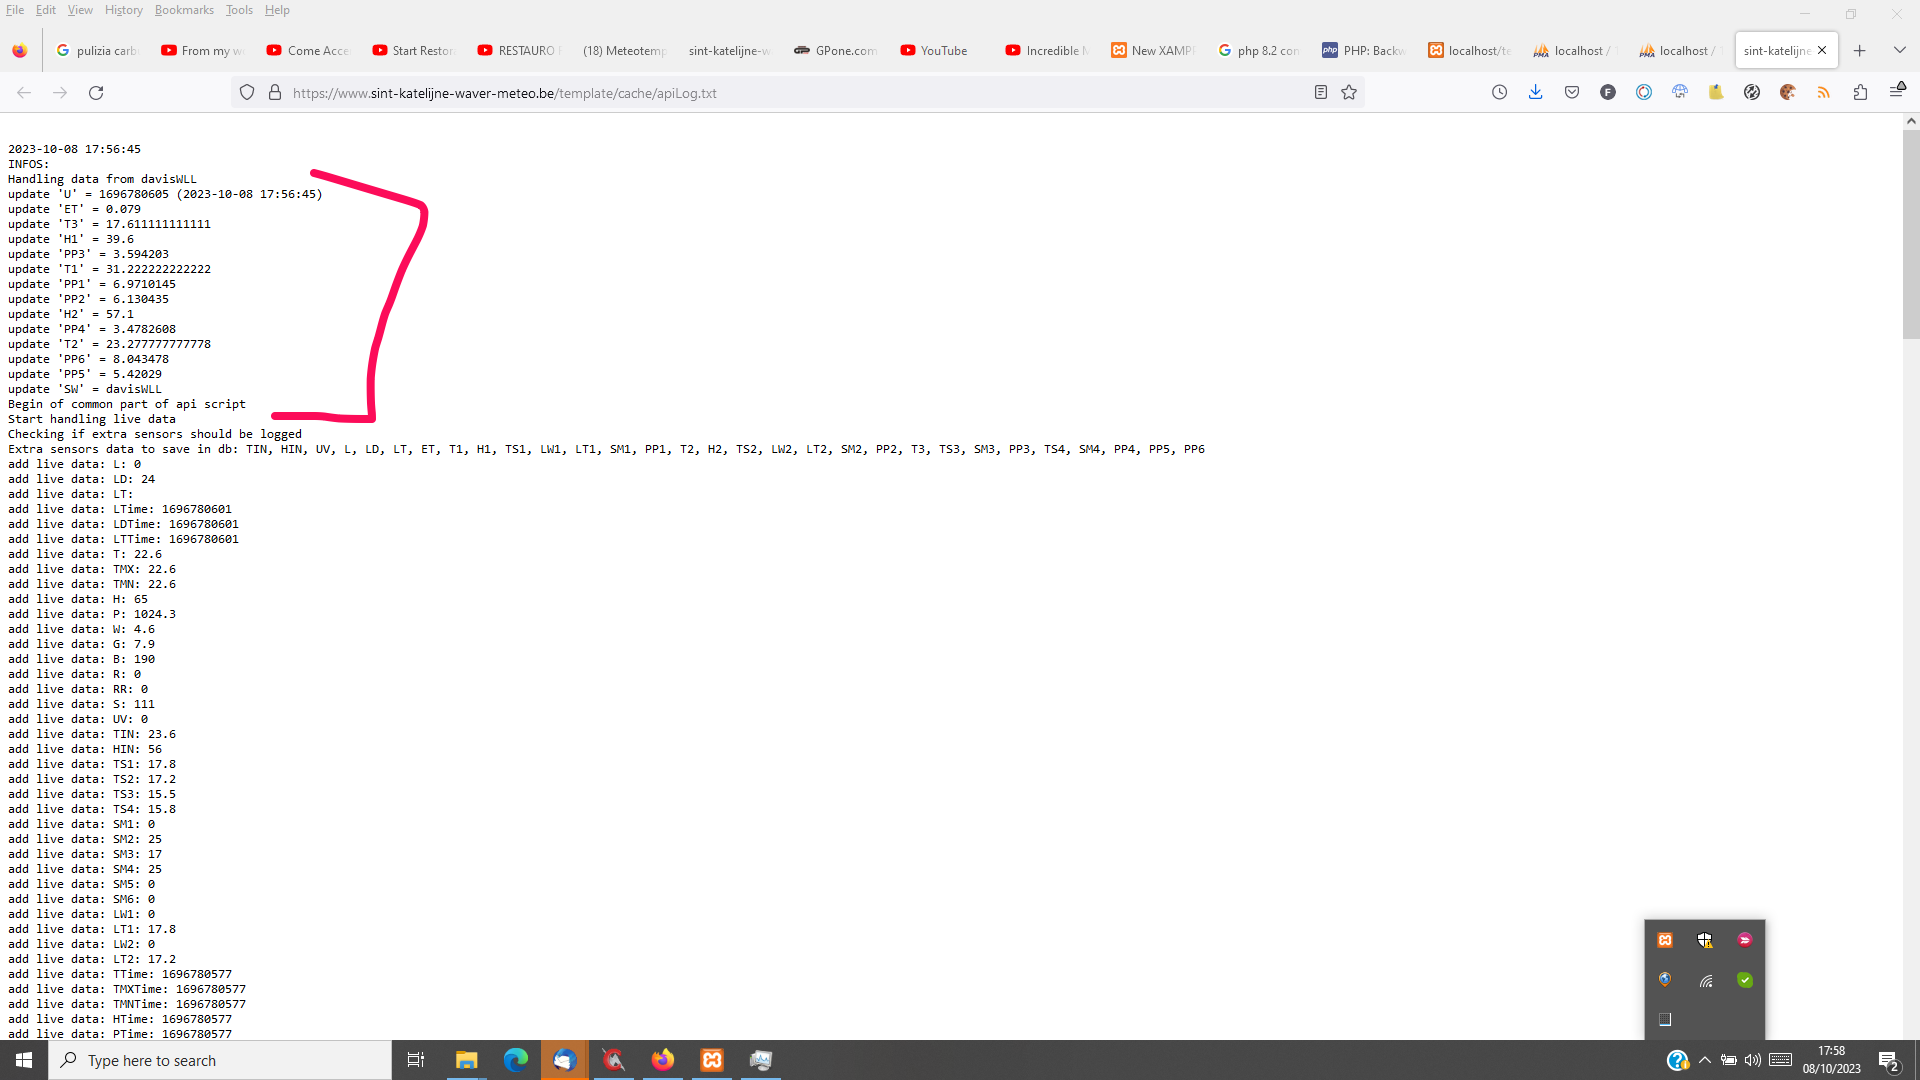This screenshot has height=1080, width=1920.
Task: Reload the current page
Action: coord(96,93)
